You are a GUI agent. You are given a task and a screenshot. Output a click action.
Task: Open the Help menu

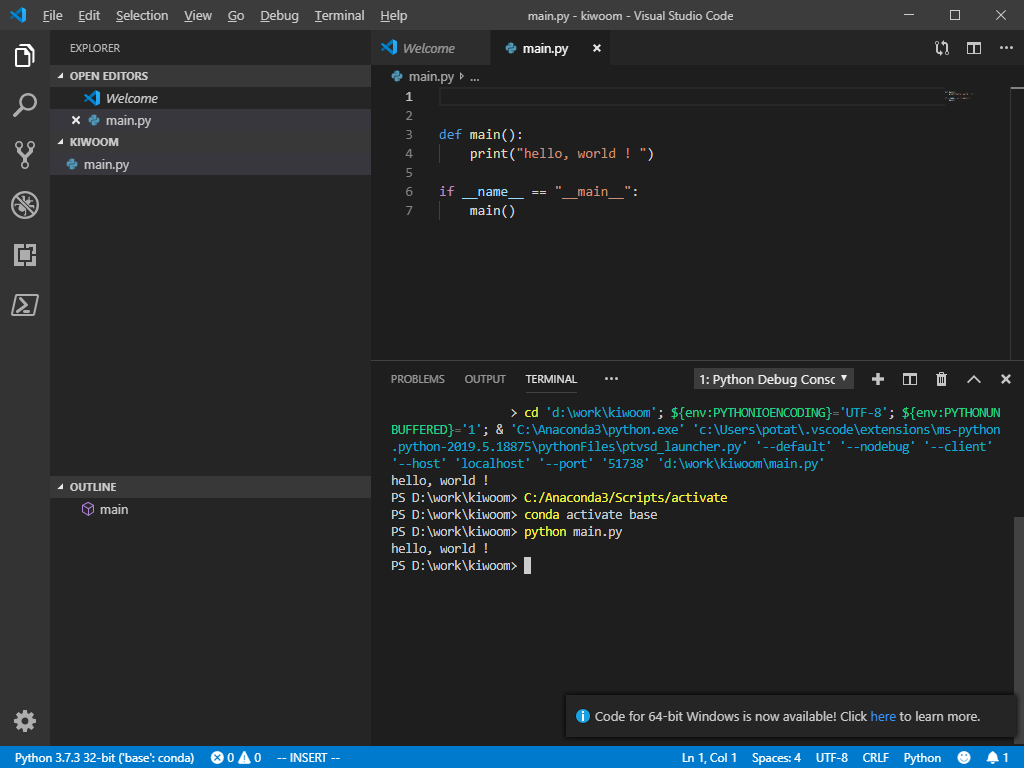[393, 15]
